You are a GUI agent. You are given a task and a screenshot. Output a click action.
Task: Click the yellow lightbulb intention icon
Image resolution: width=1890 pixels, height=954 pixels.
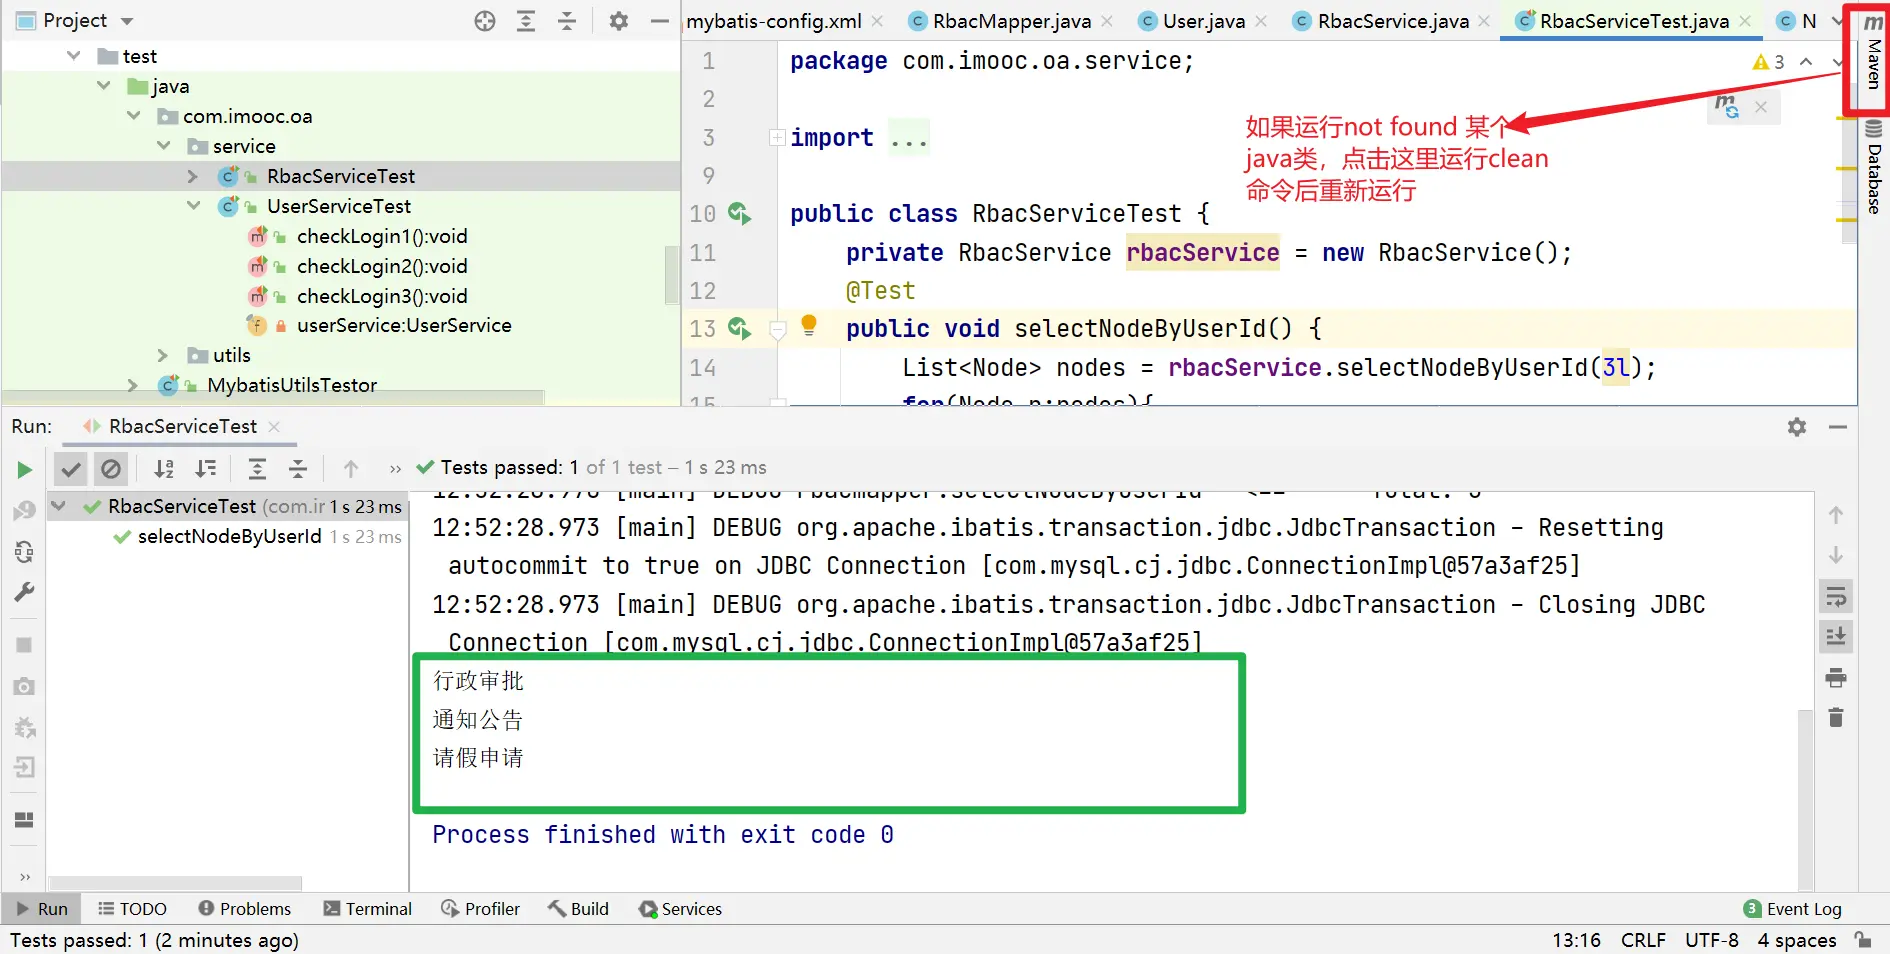809,324
